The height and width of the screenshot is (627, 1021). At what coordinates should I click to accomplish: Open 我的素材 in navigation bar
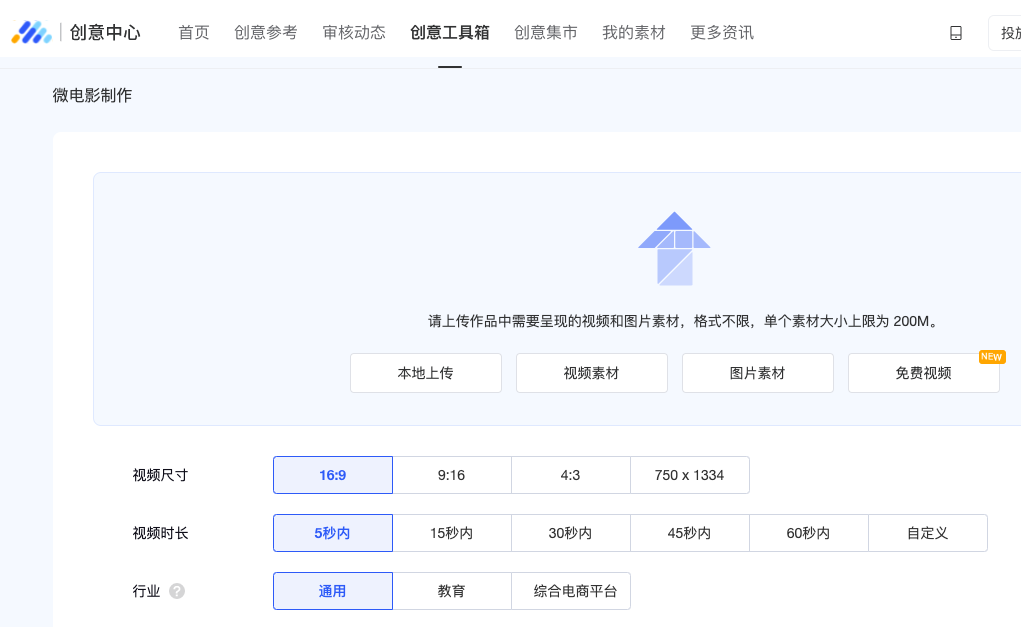pyautogui.click(x=634, y=33)
